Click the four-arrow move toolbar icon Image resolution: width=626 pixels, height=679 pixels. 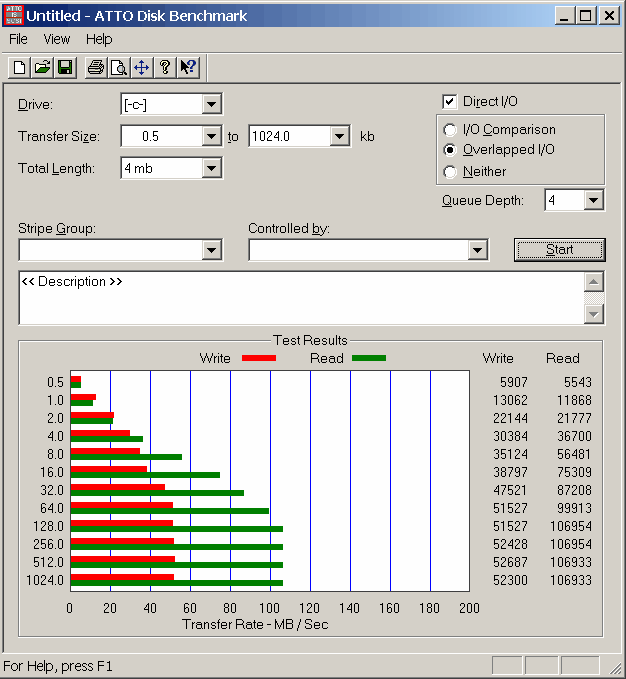coord(142,68)
